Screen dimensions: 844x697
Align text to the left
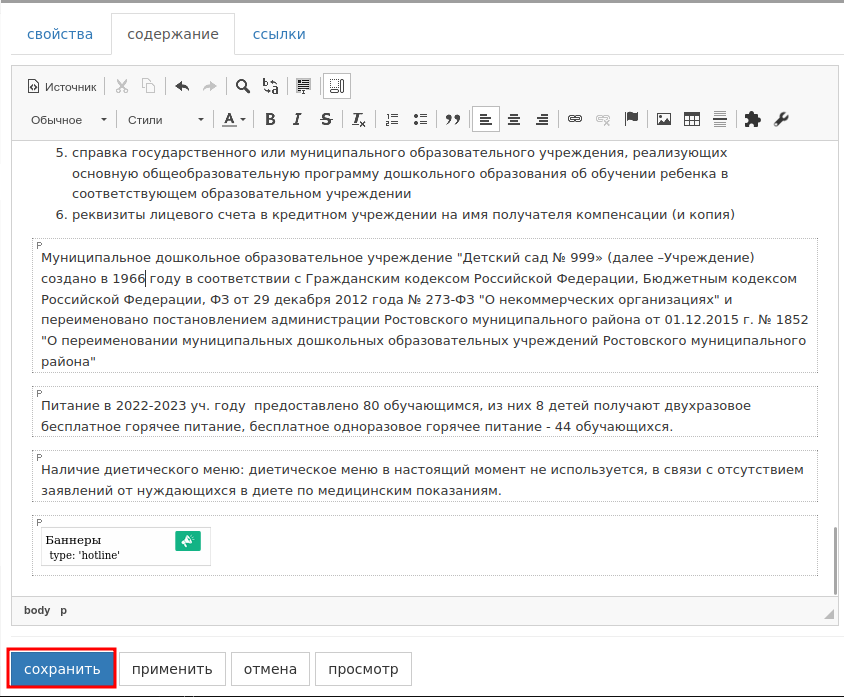click(x=486, y=120)
